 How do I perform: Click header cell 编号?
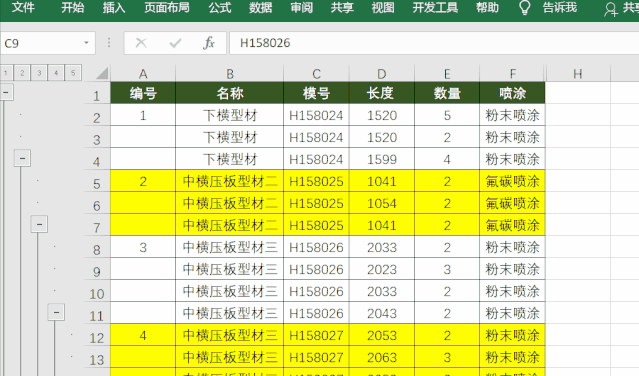(x=143, y=93)
